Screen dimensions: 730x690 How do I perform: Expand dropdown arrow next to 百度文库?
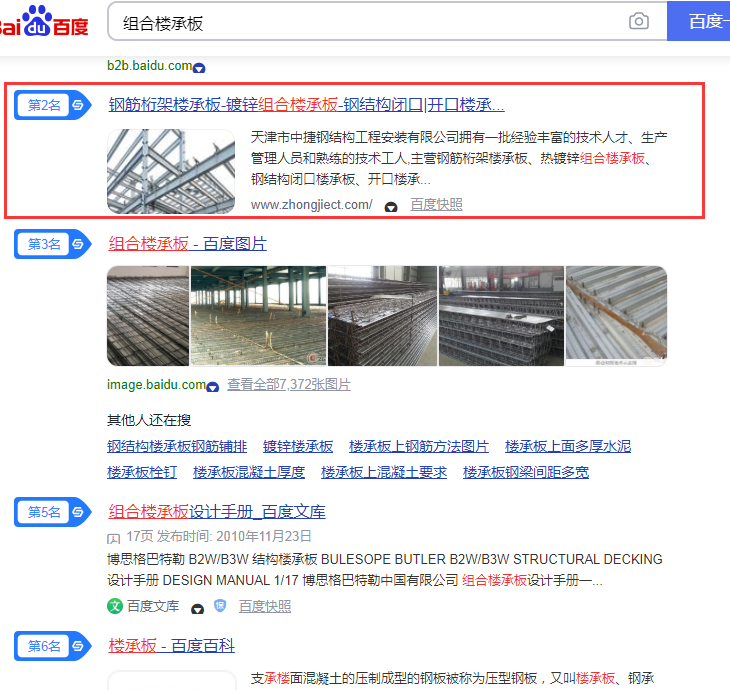pyautogui.click(x=197, y=609)
